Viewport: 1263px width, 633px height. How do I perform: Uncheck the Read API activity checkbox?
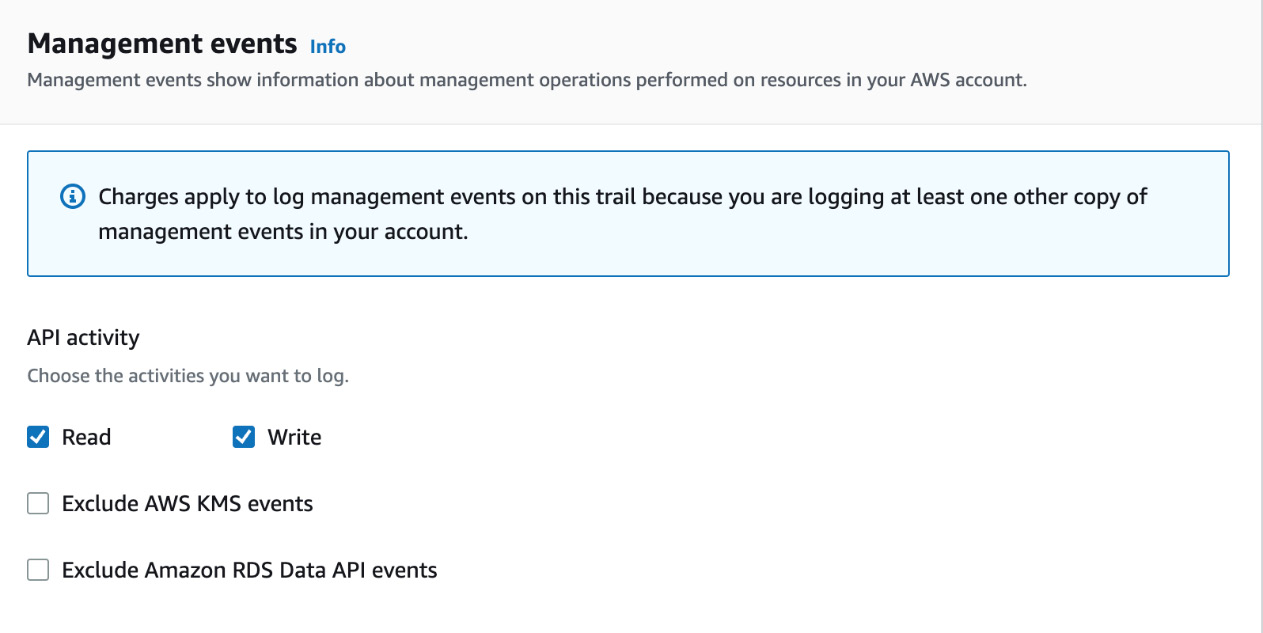pos(38,437)
